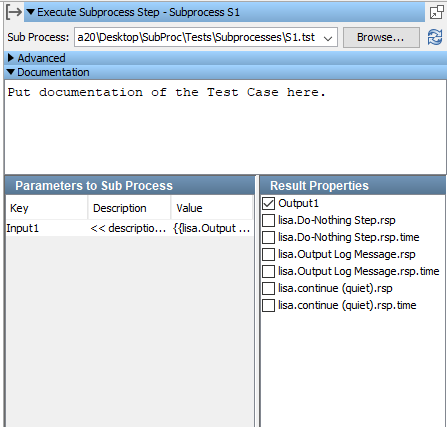447x427 pixels.
Task: Expand the Advanced section
Action: pyautogui.click(x=11, y=58)
